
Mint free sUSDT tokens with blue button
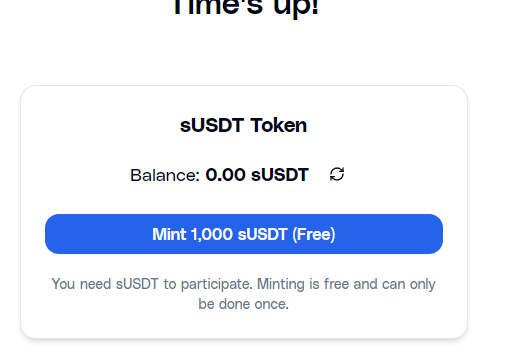click(244, 234)
